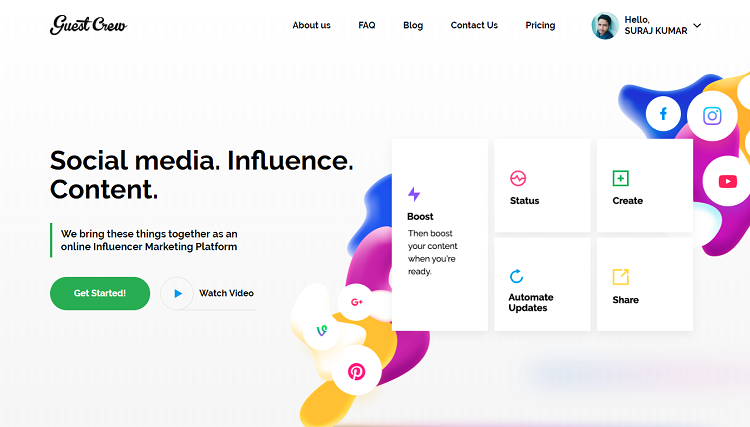Click Suraj Kumar's profile avatar

click(x=605, y=25)
